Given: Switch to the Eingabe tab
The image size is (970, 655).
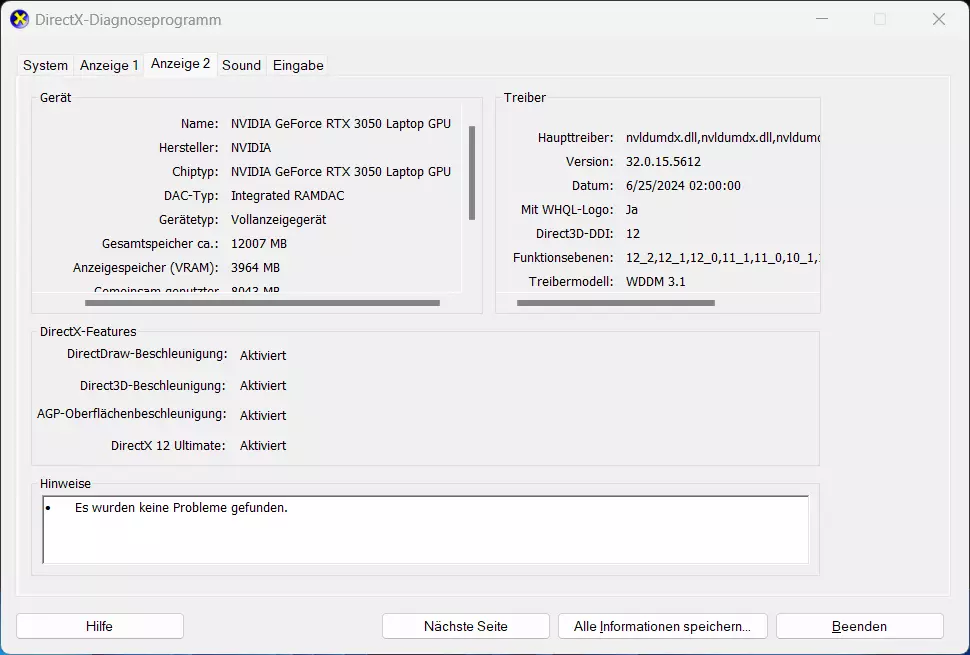Looking at the screenshot, I should click(x=298, y=65).
